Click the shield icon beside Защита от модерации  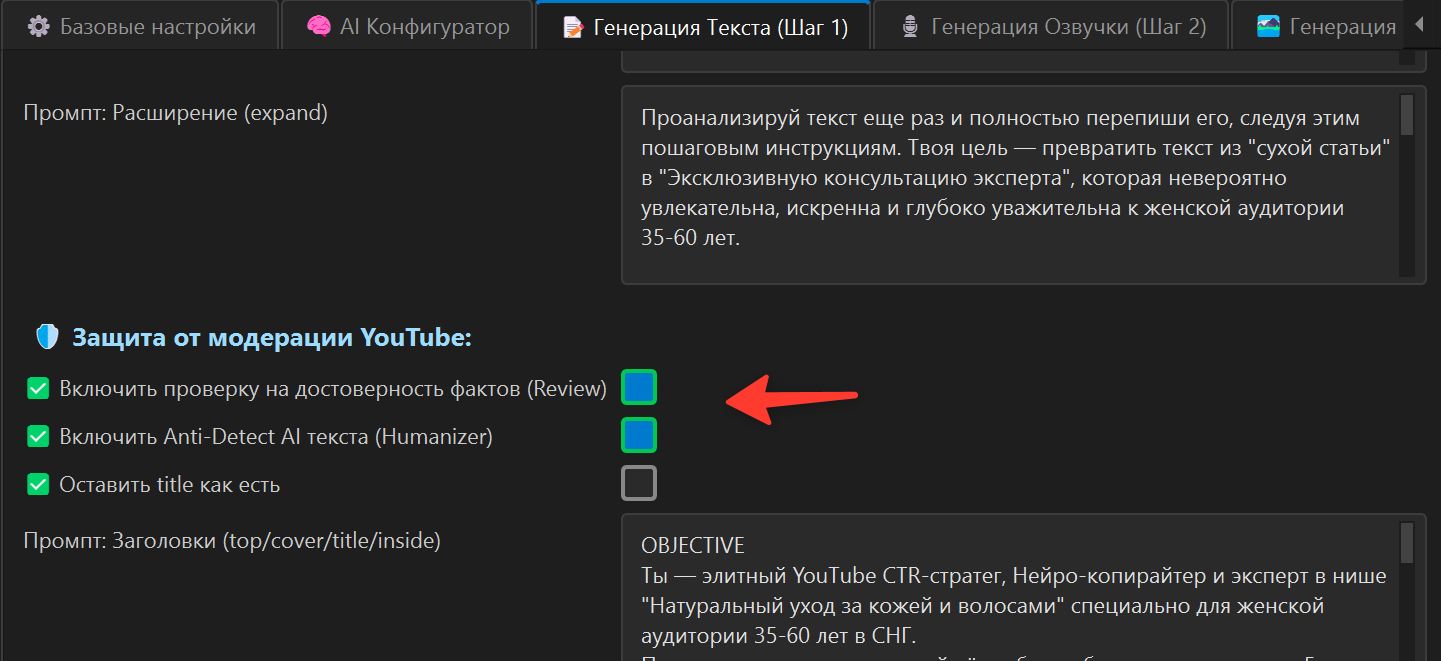47,338
